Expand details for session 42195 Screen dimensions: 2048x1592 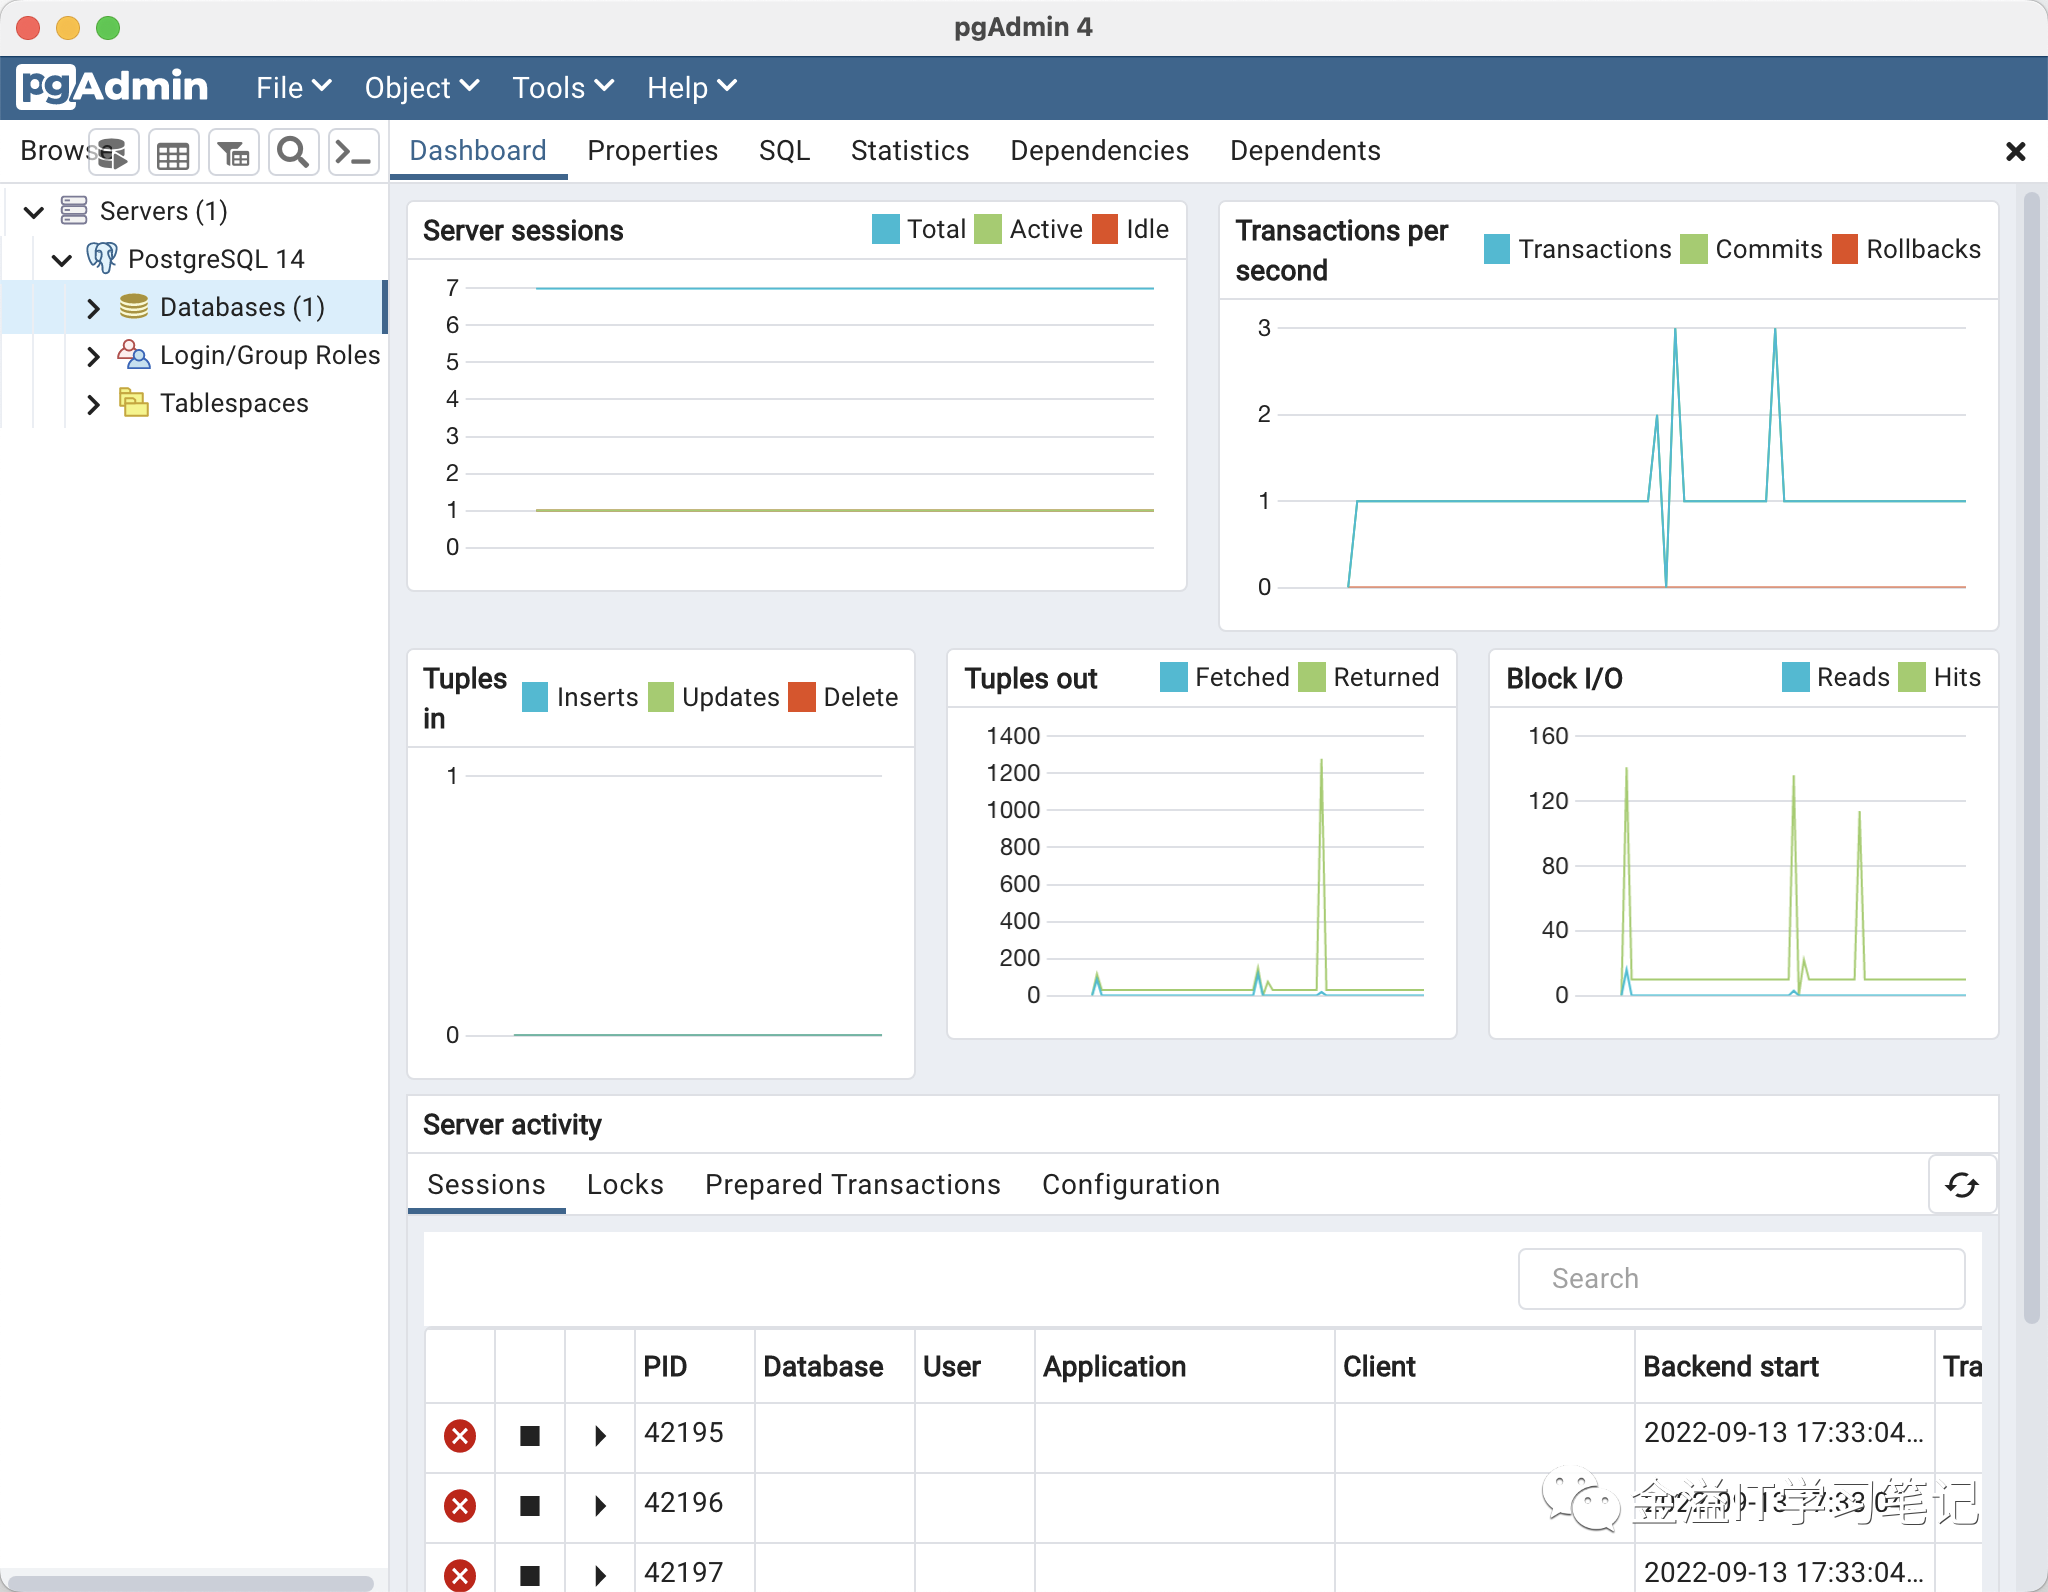coord(600,1436)
